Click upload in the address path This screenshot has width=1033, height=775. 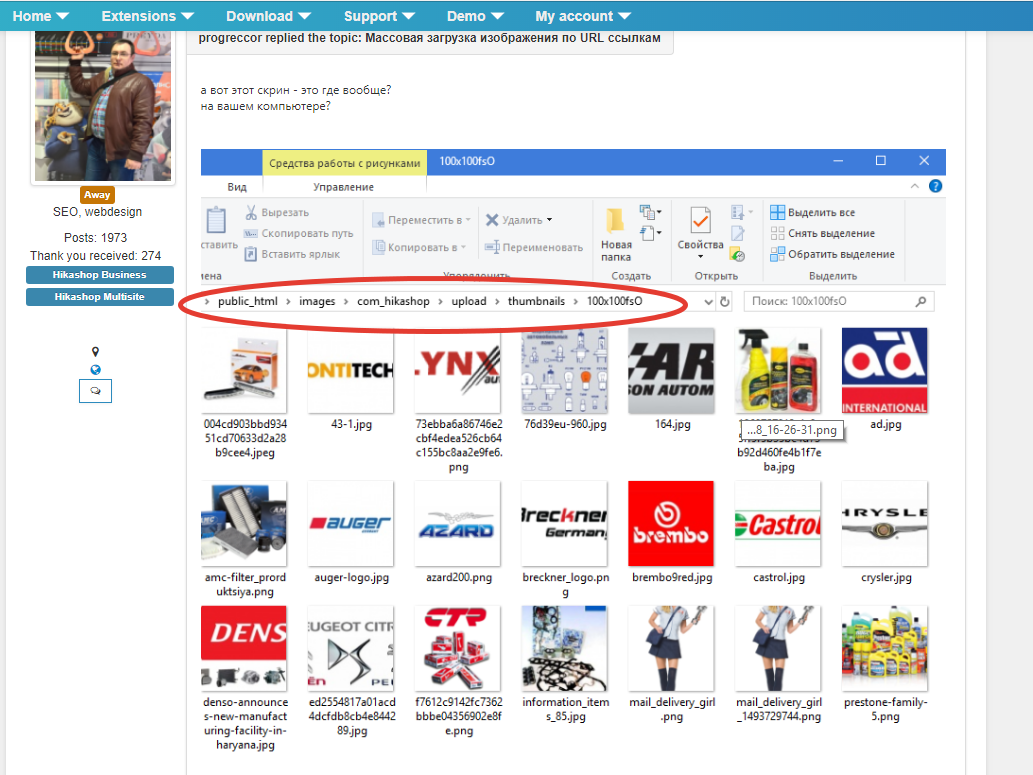click(x=469, y=301)
